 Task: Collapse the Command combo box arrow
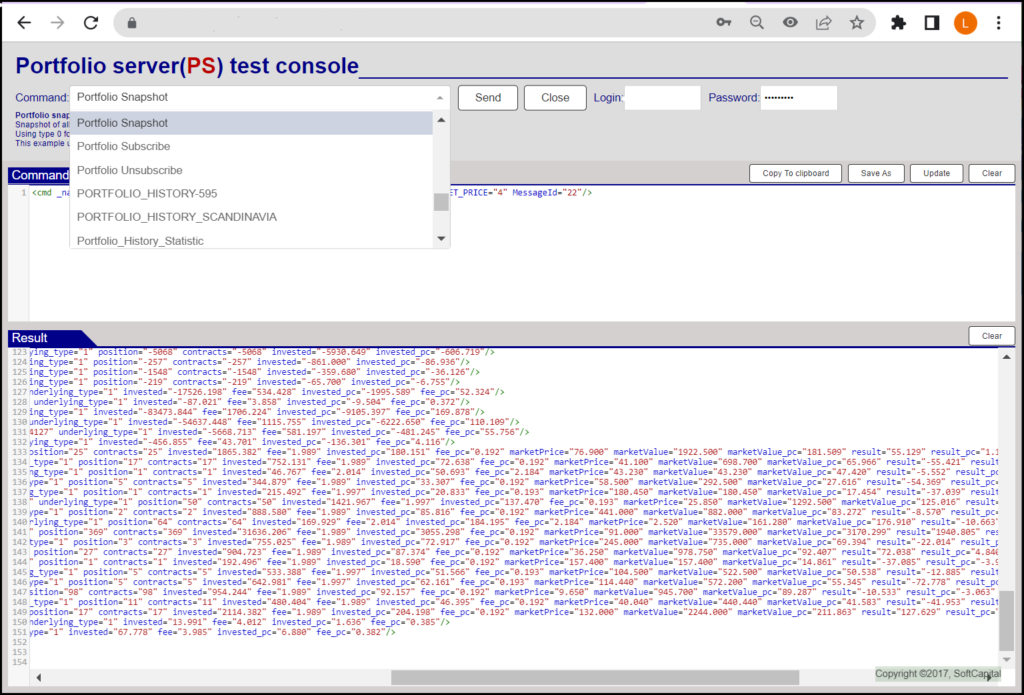440,98
